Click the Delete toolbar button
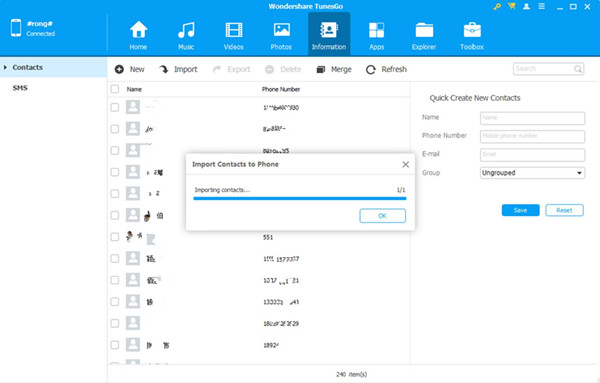The image size is (600, 383). tap(283, 69)
